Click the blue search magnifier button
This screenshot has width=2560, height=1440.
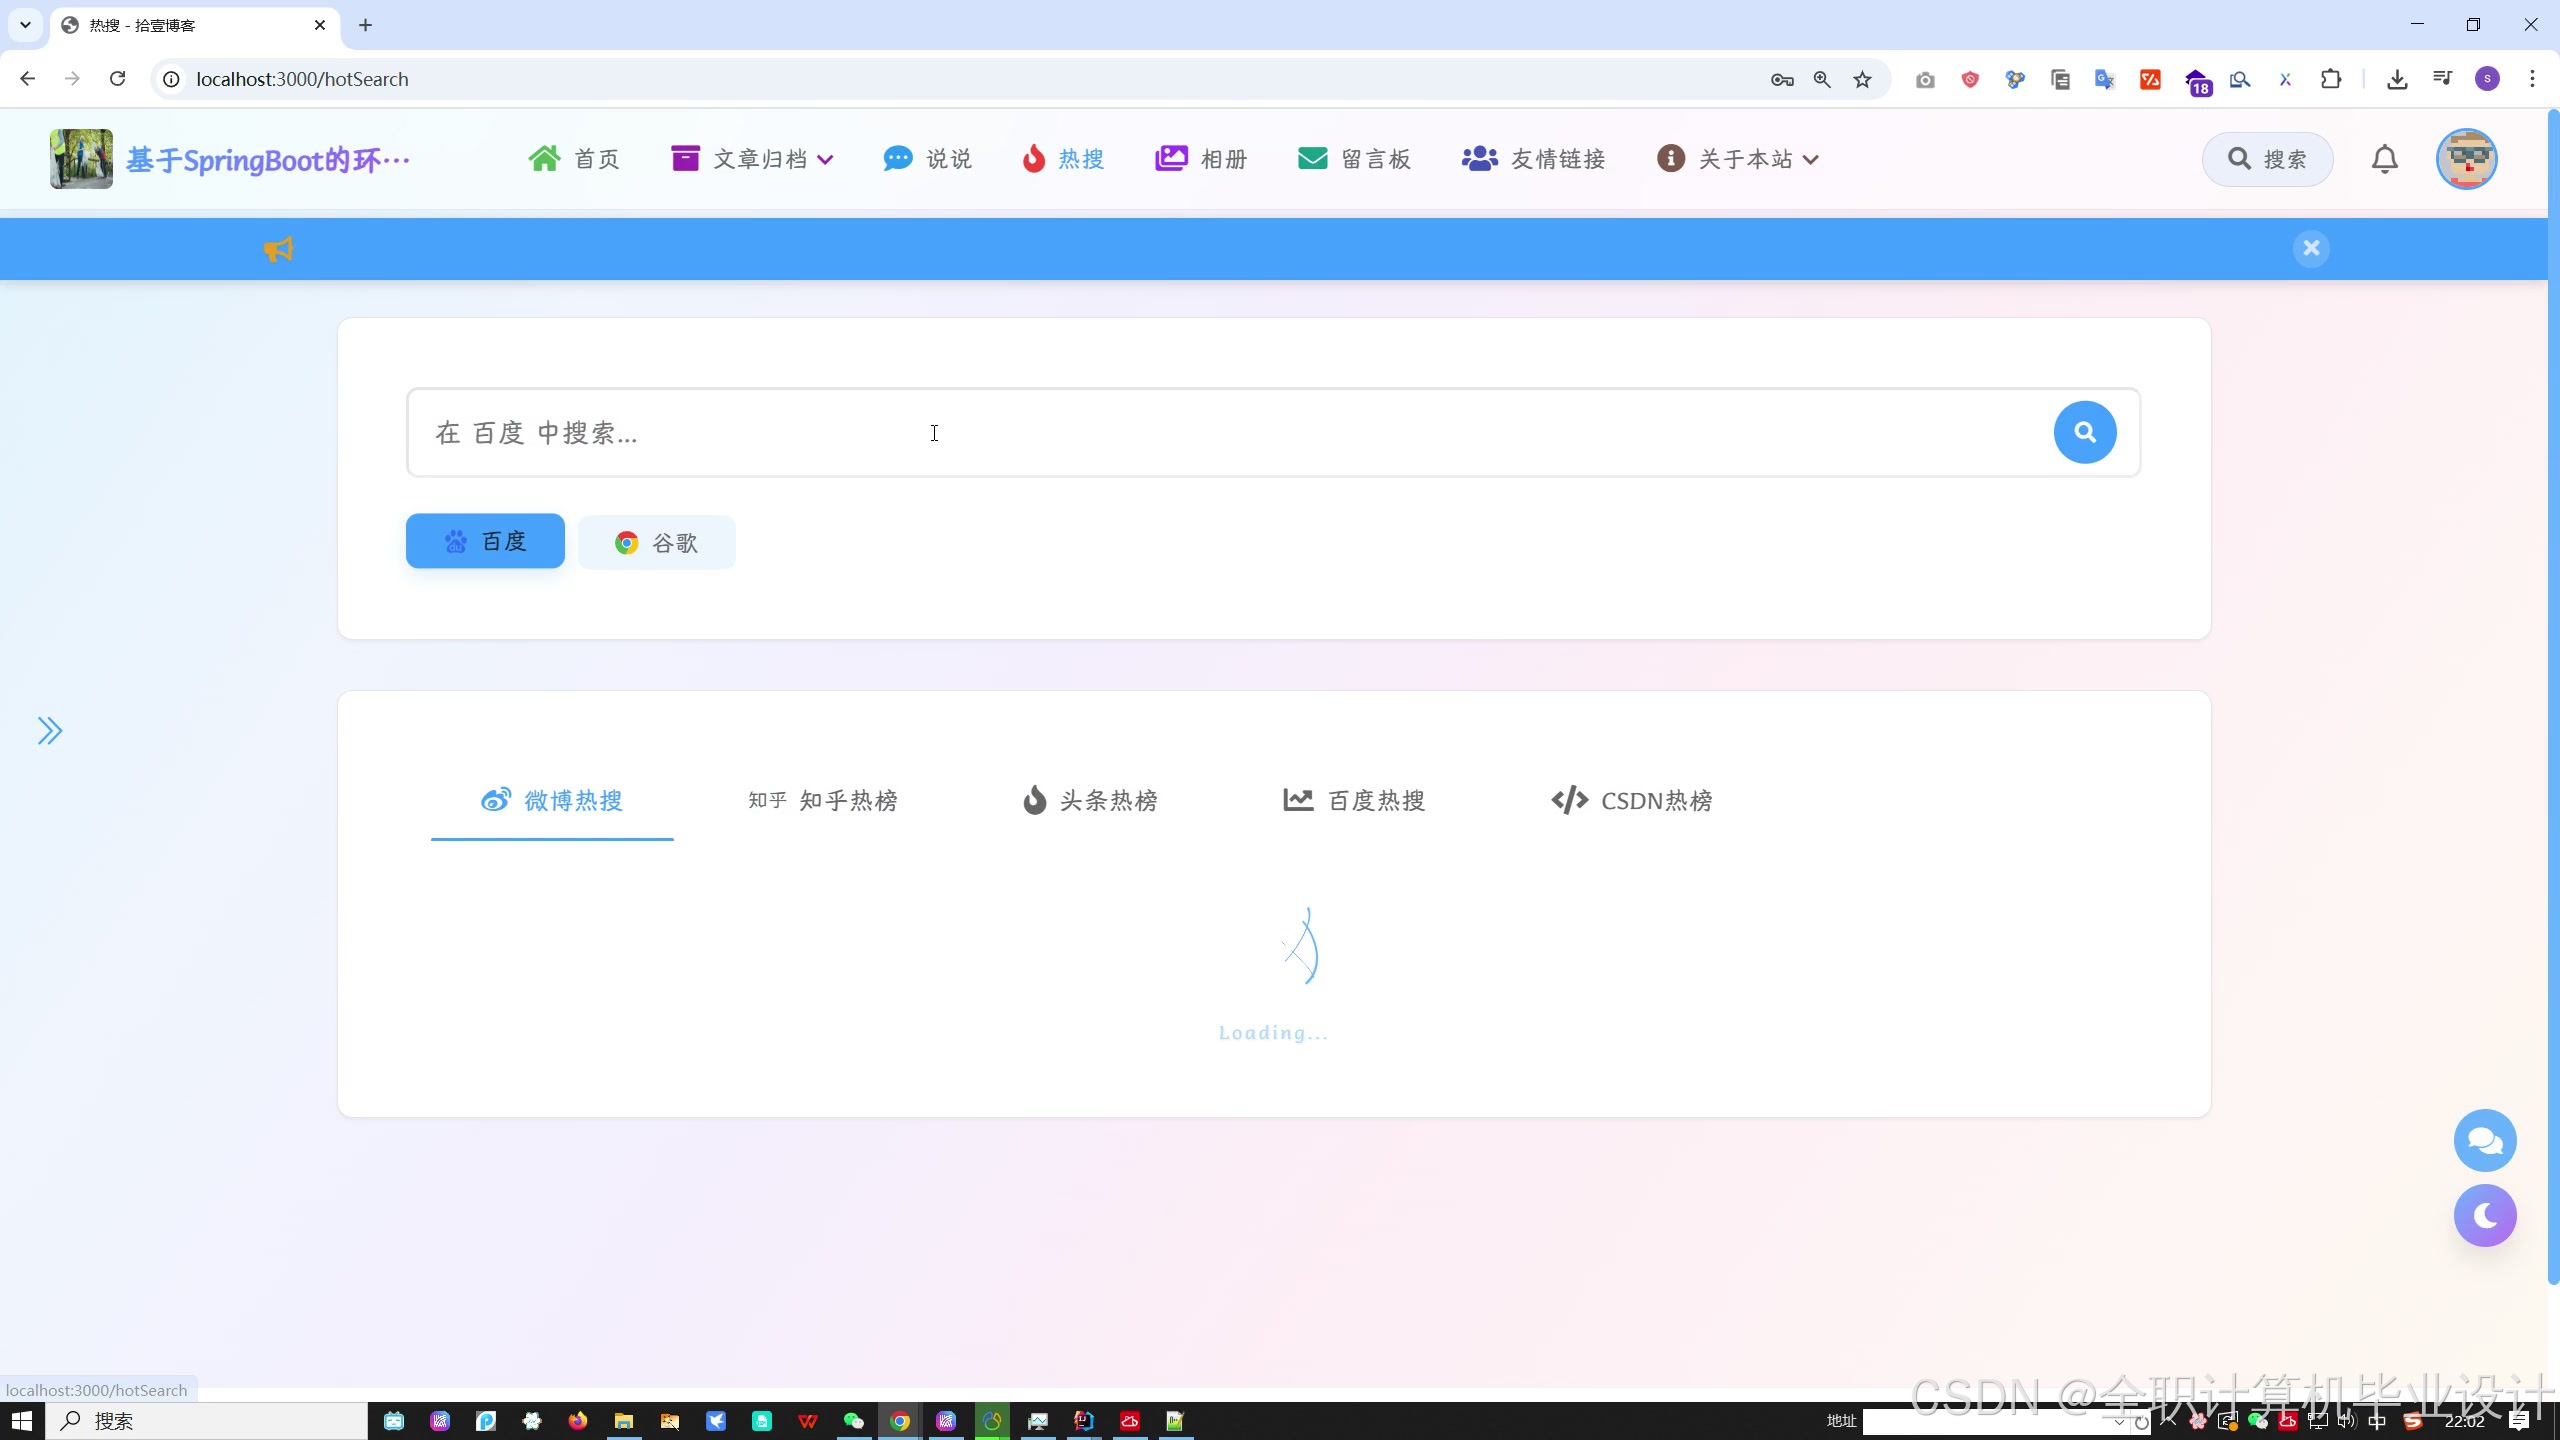point(2084,432)
